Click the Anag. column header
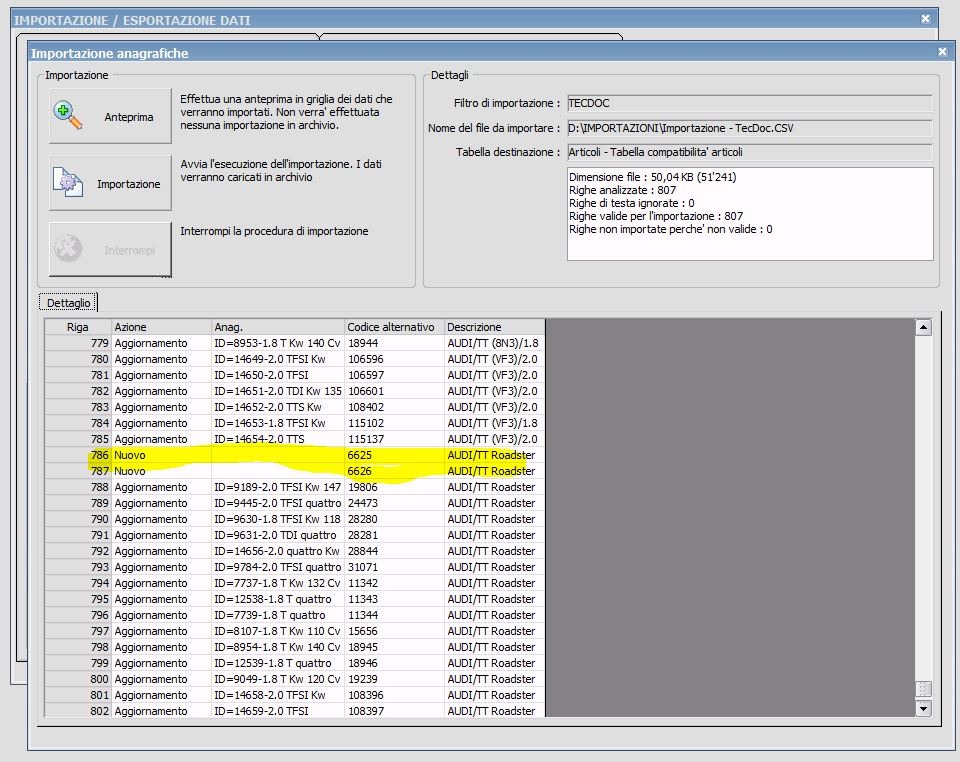This screenshot has width=960, height=762. coord(278,327)
